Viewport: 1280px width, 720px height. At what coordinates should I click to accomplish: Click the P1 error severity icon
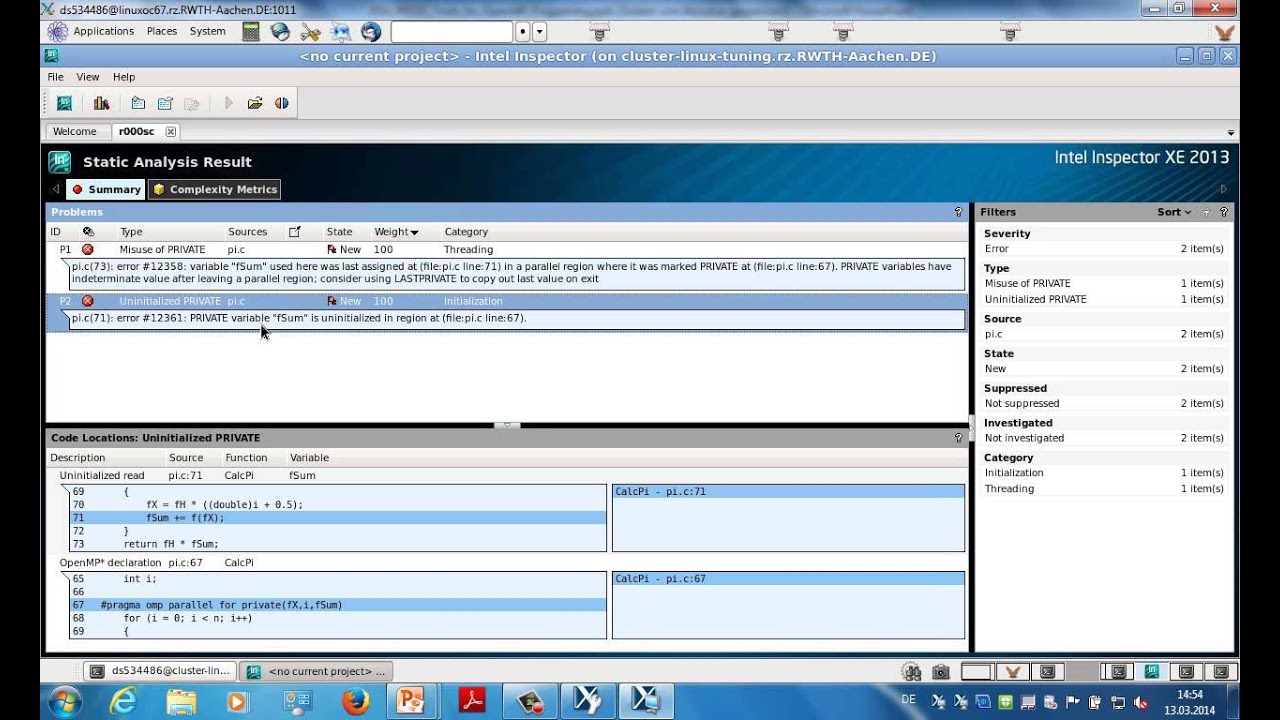click(87, 249)
